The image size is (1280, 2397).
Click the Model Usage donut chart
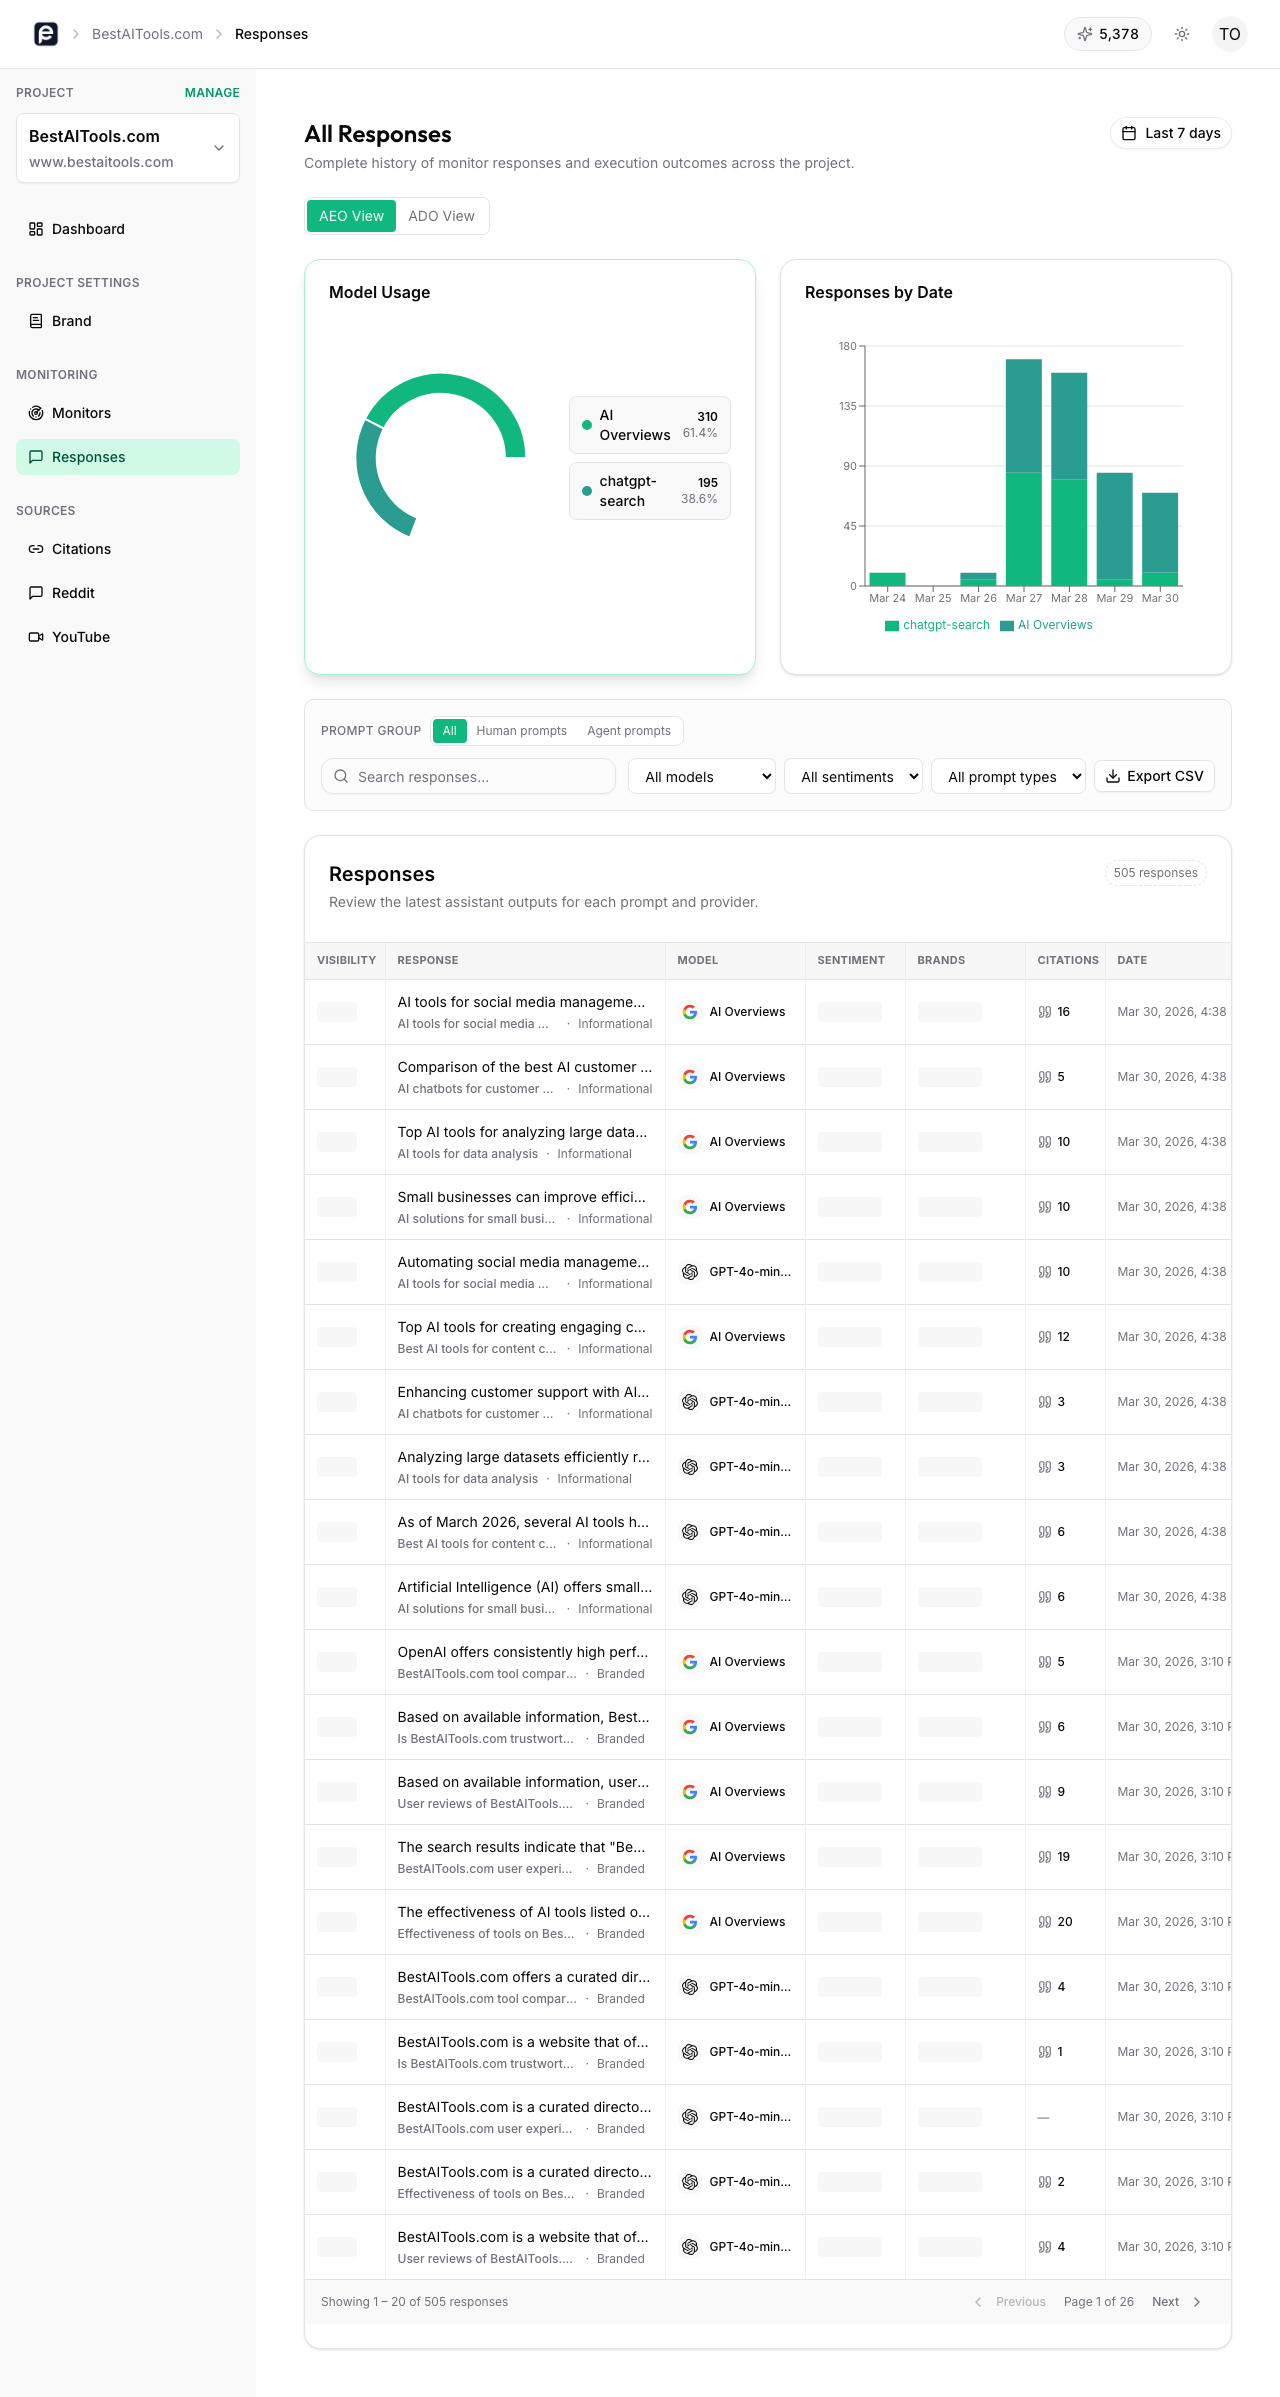click(441, 456)
